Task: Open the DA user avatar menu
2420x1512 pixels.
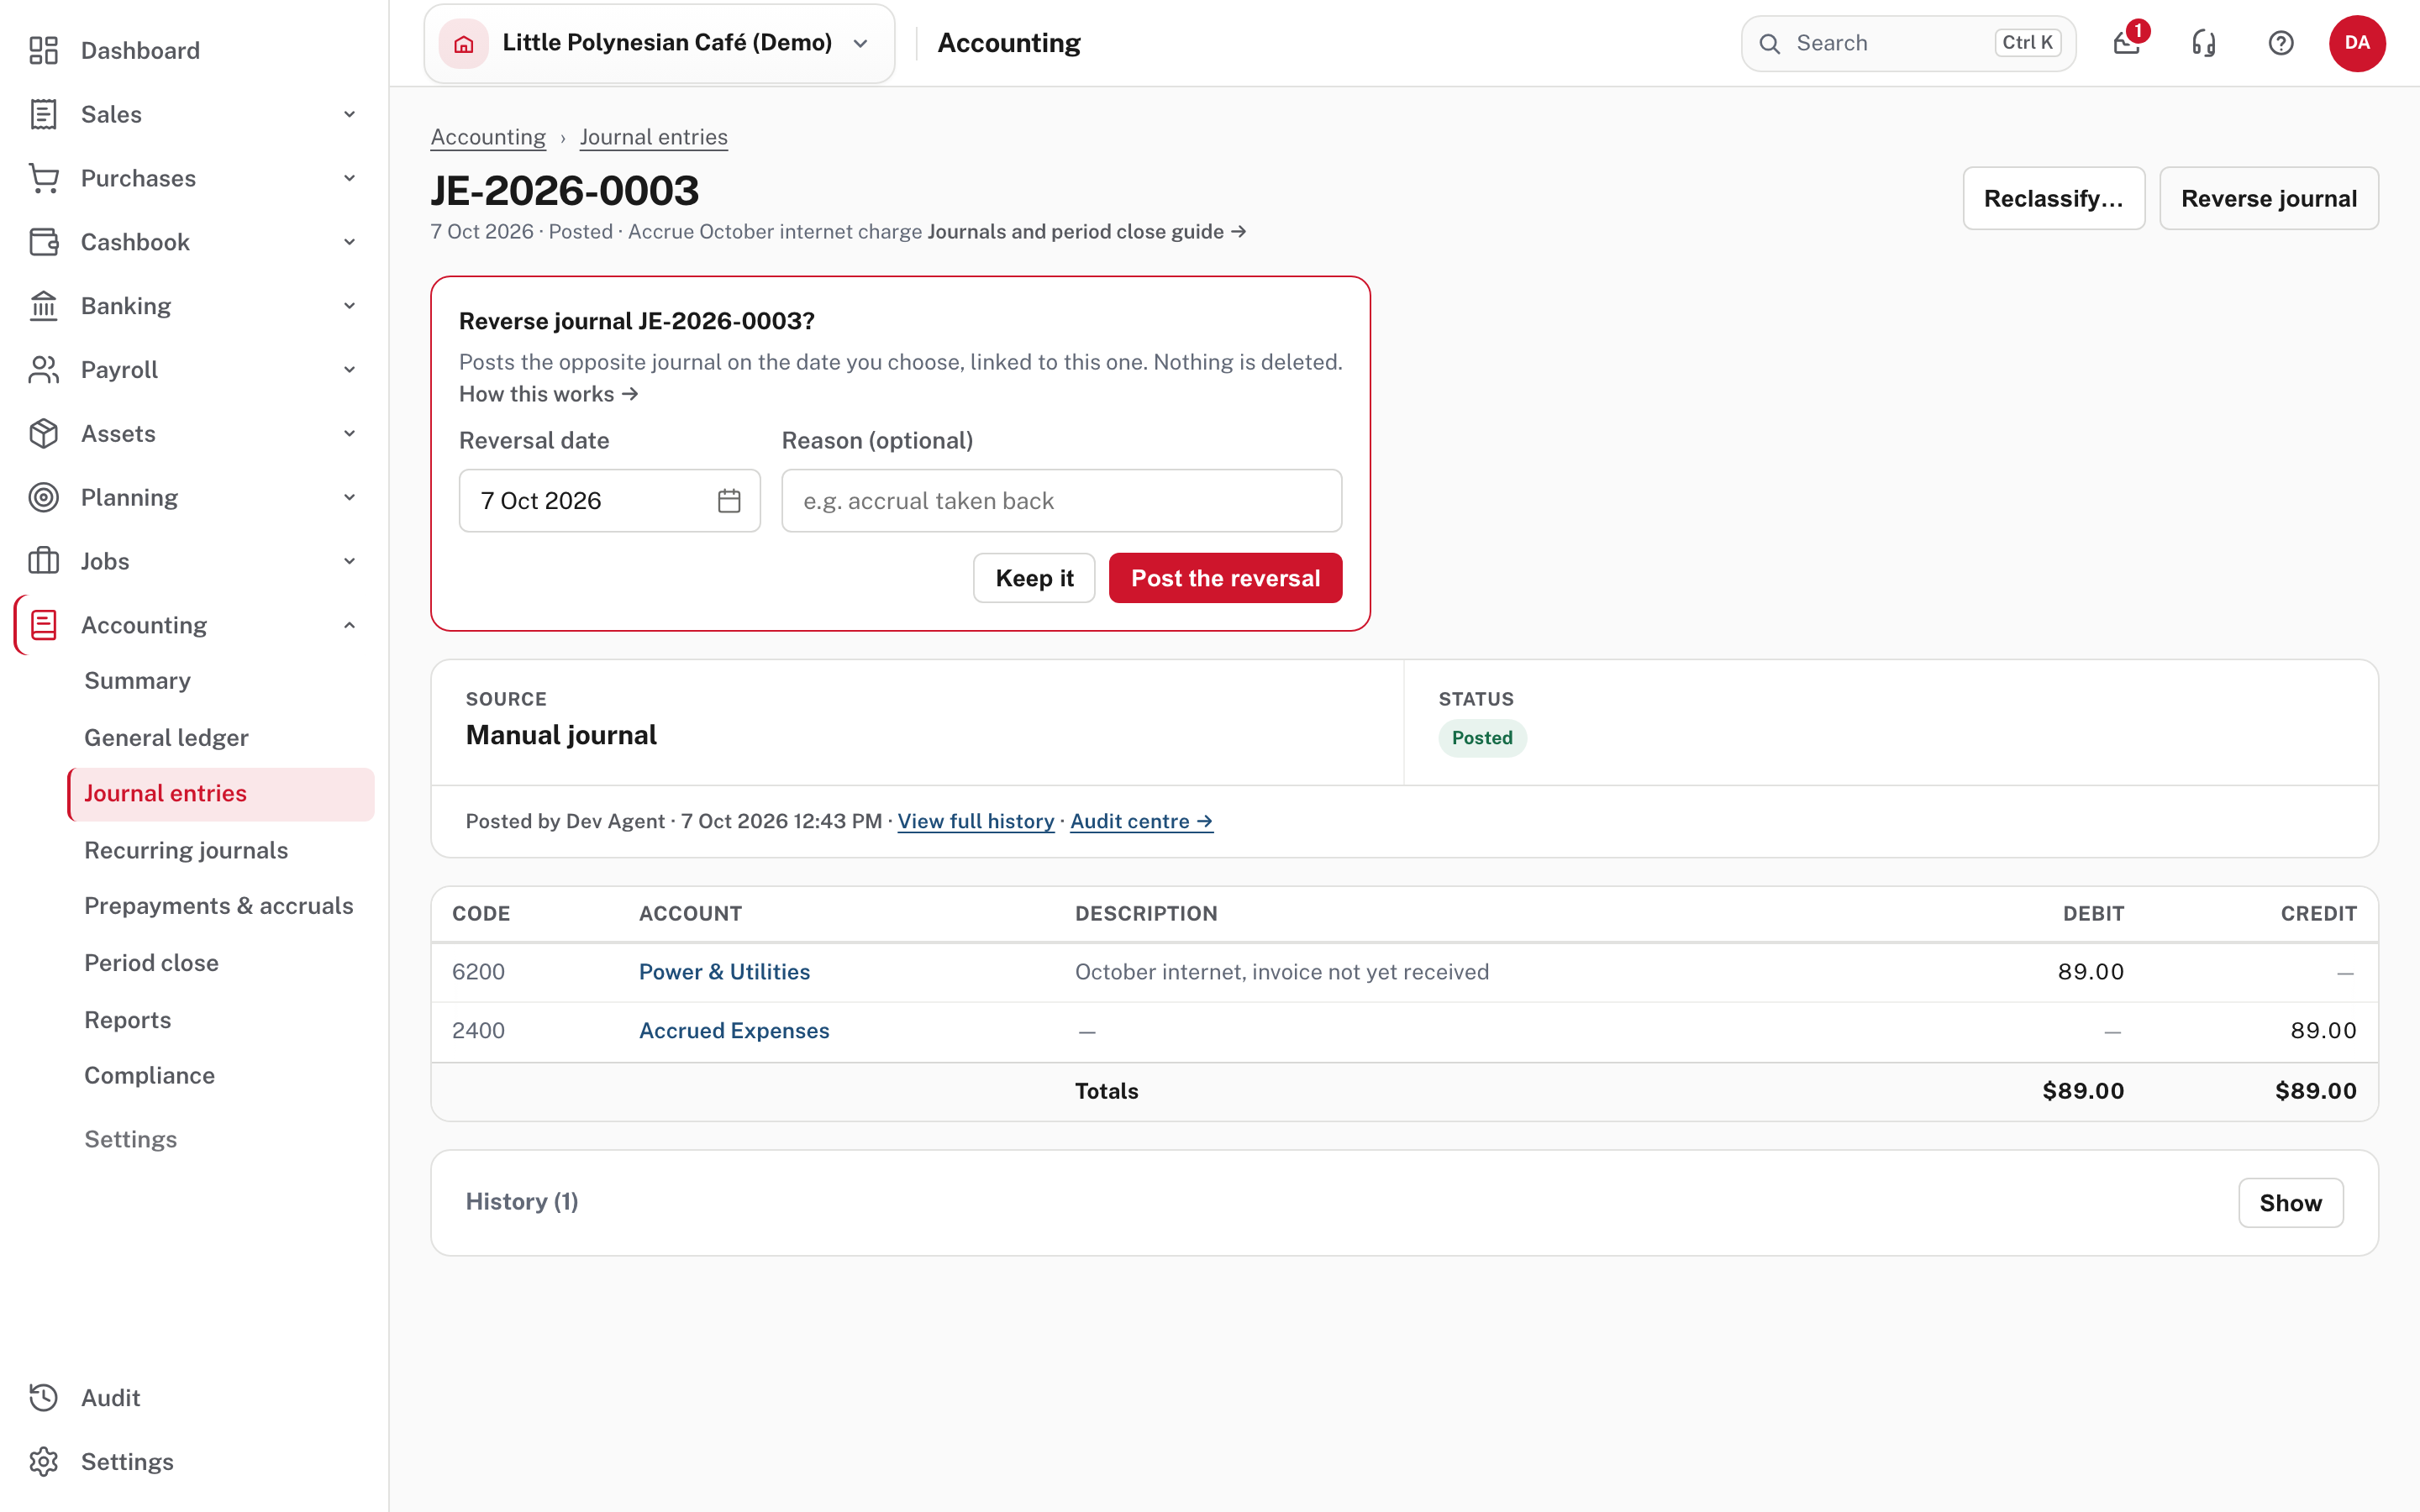Action: (x=2357, y=43)
